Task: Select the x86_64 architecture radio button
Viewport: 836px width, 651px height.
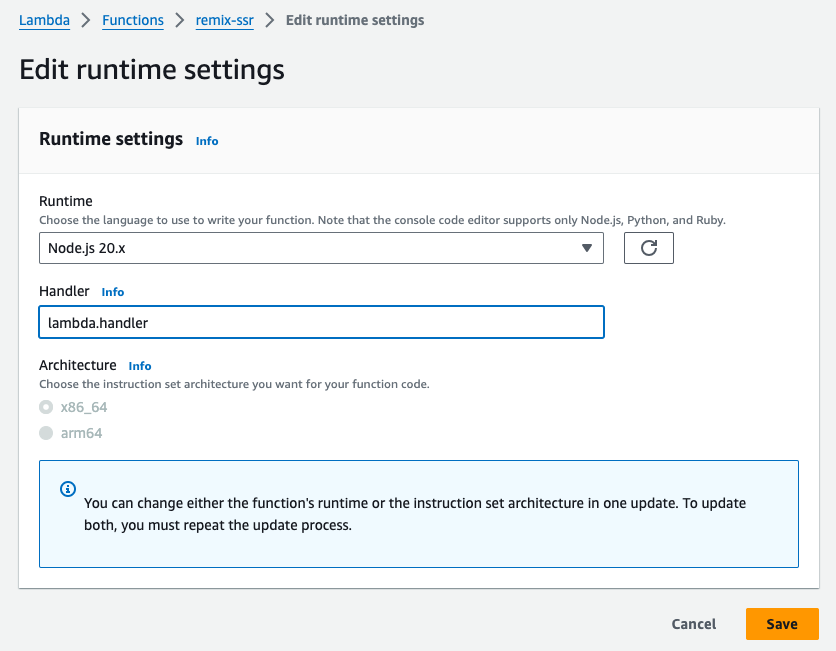Action: pos(46,406)
